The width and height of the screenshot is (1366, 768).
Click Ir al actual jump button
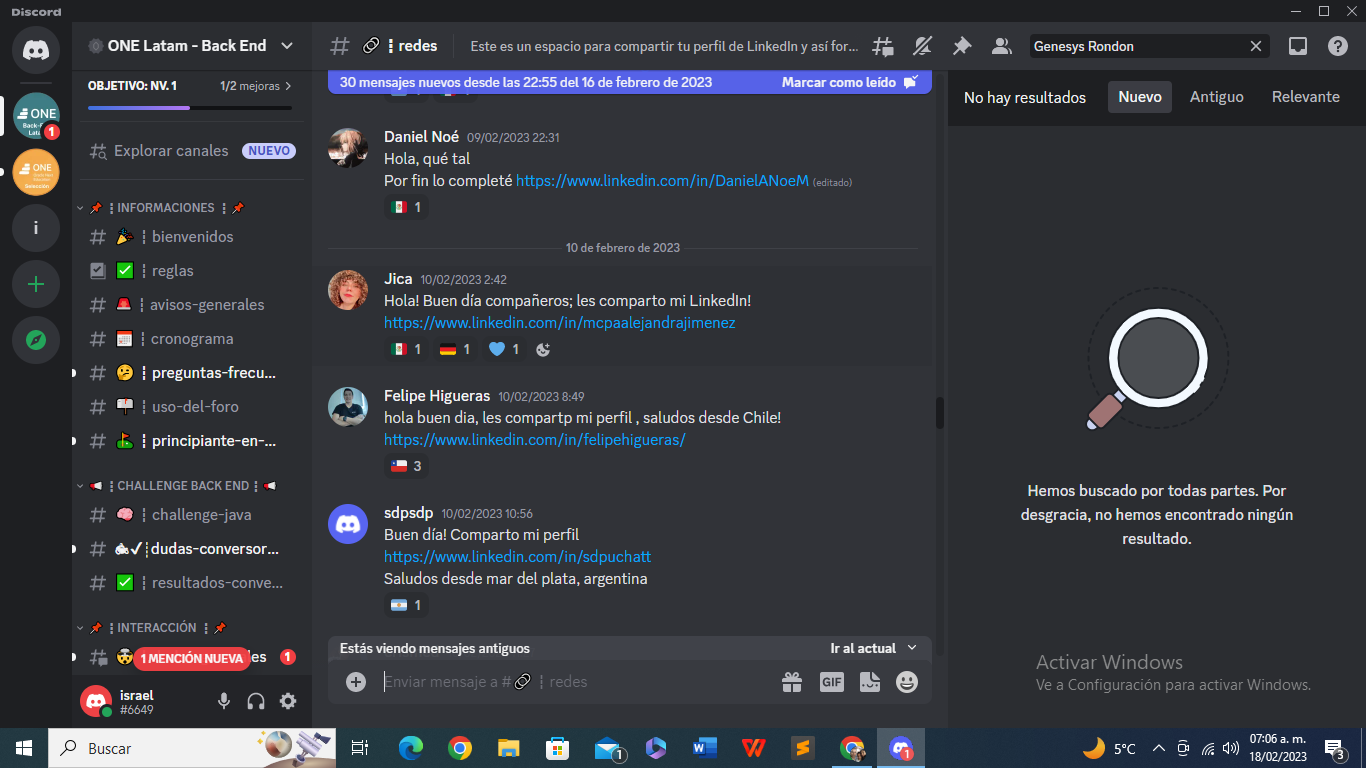point(873,648)
